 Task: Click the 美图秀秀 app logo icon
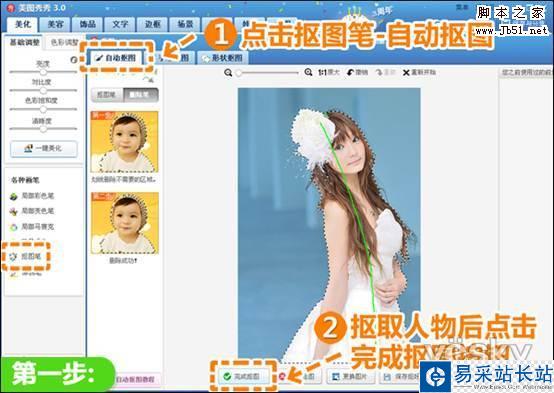pyautogui.click(x=11, y=8)
